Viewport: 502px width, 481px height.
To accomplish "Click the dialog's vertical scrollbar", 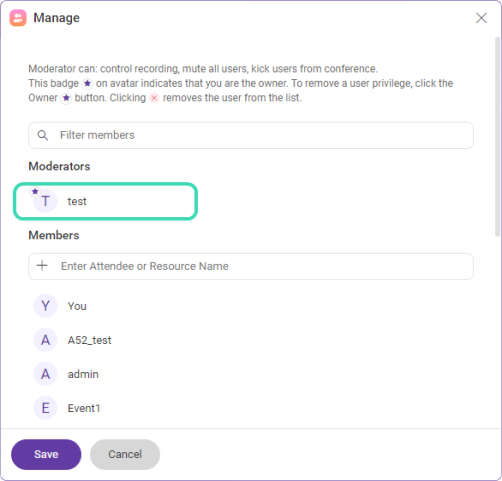I will [x=497, y=137].
